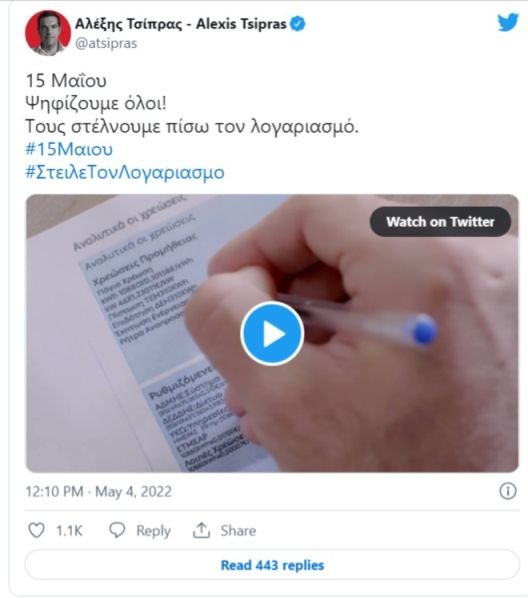Click the Share upload icon
This screenshot has height=598, width=528.
point(201,530)
